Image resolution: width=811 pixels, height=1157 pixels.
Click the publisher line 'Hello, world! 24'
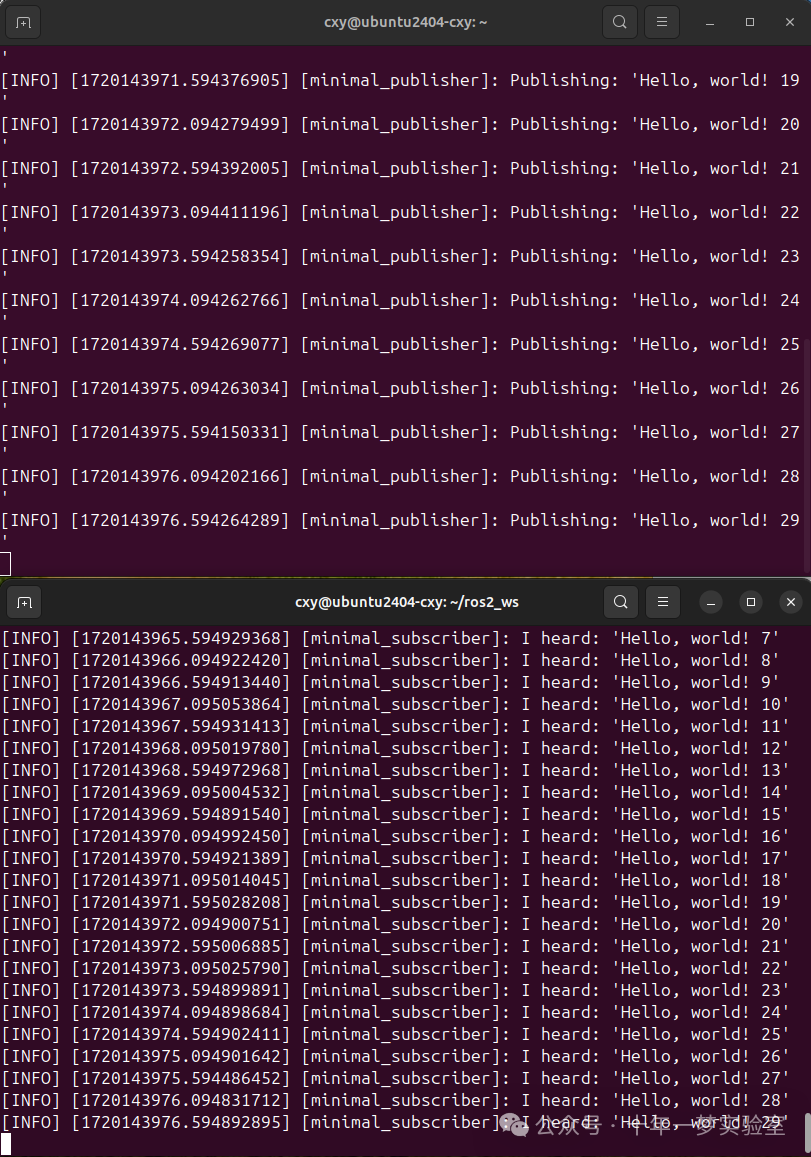(x=400, y=301)
